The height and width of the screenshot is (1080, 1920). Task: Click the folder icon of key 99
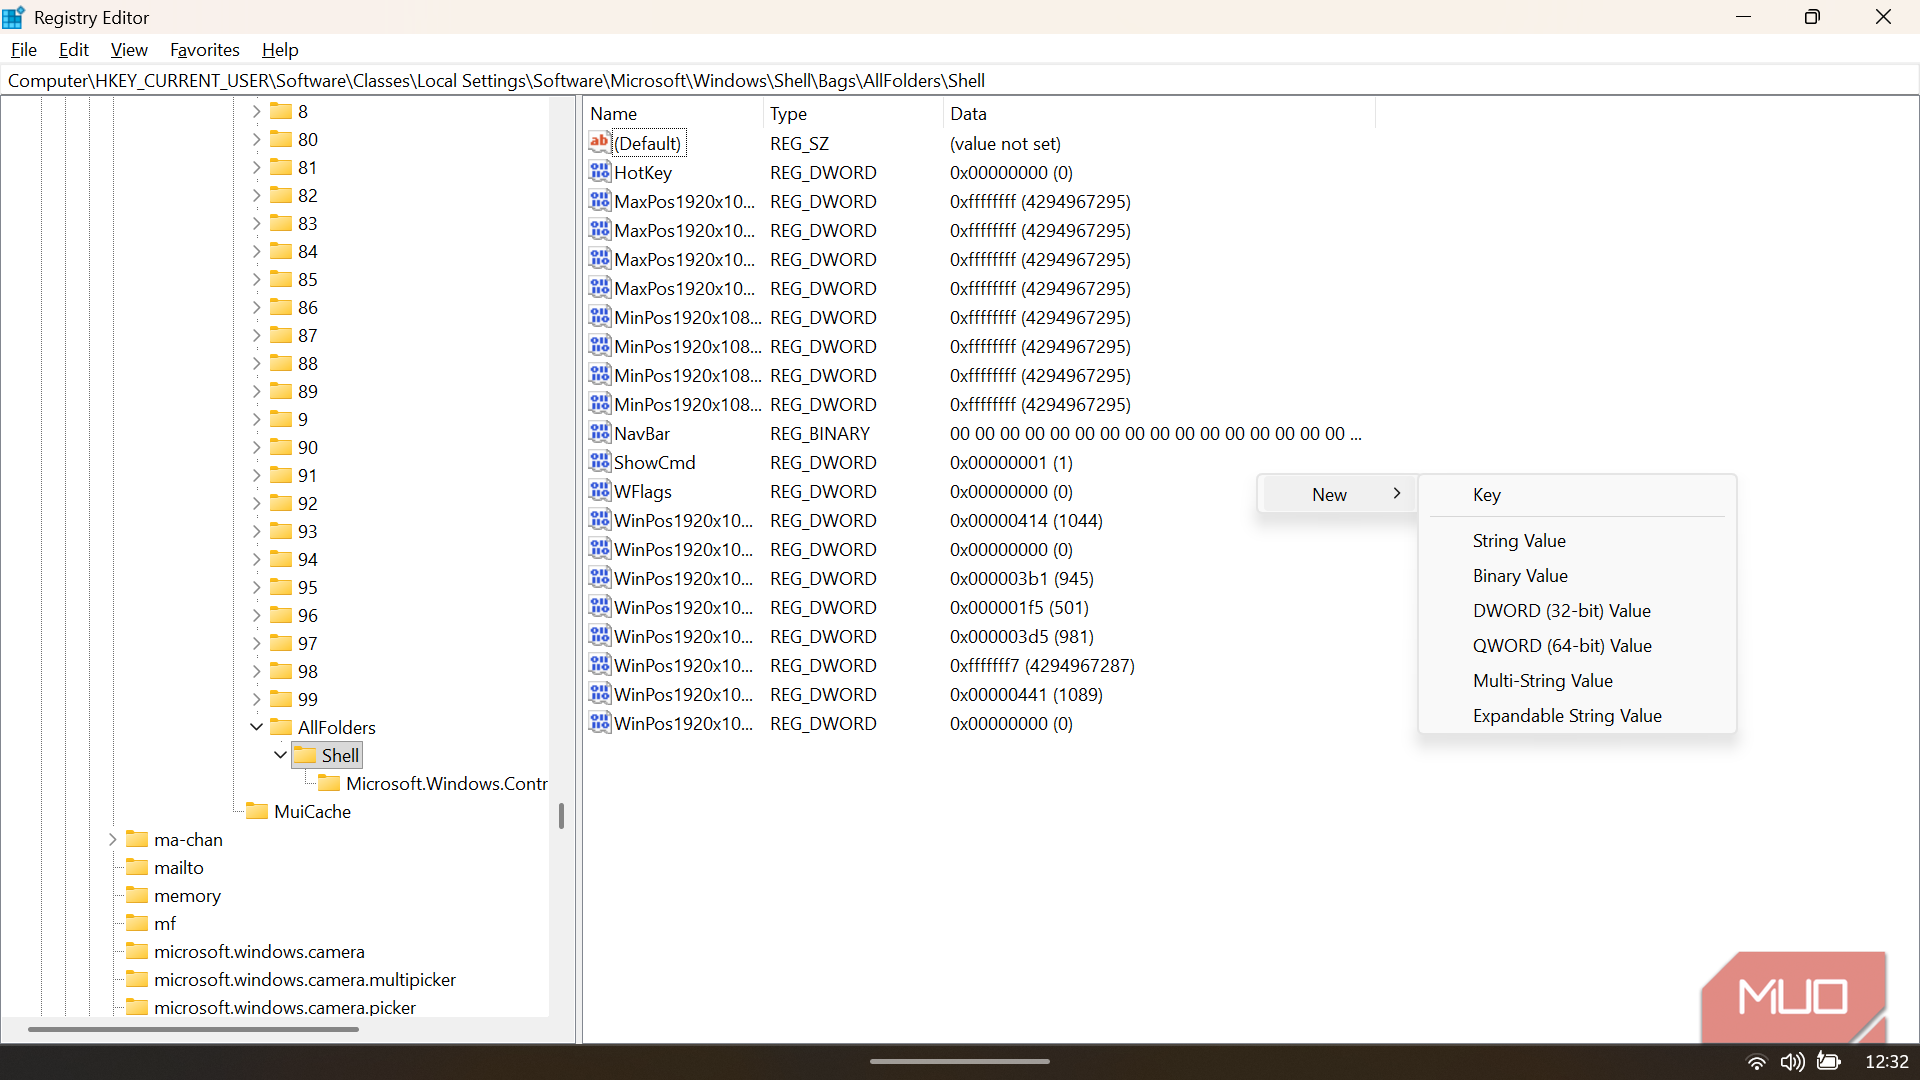281,699
